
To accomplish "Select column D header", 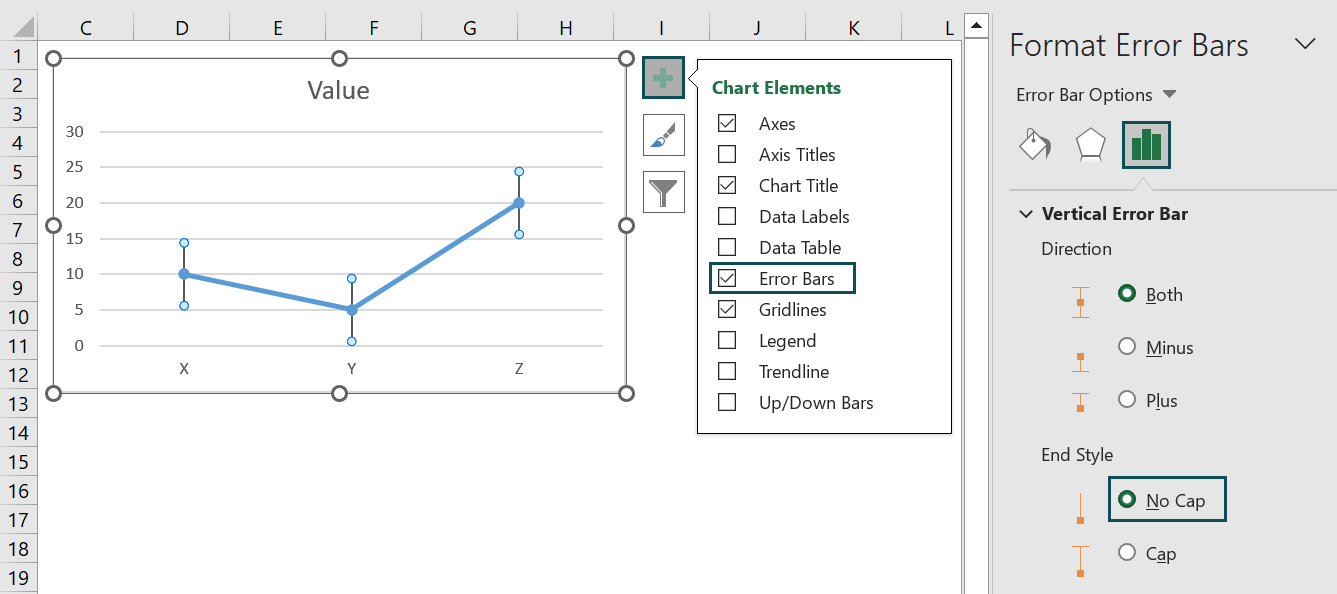I will tap(182, 28).
